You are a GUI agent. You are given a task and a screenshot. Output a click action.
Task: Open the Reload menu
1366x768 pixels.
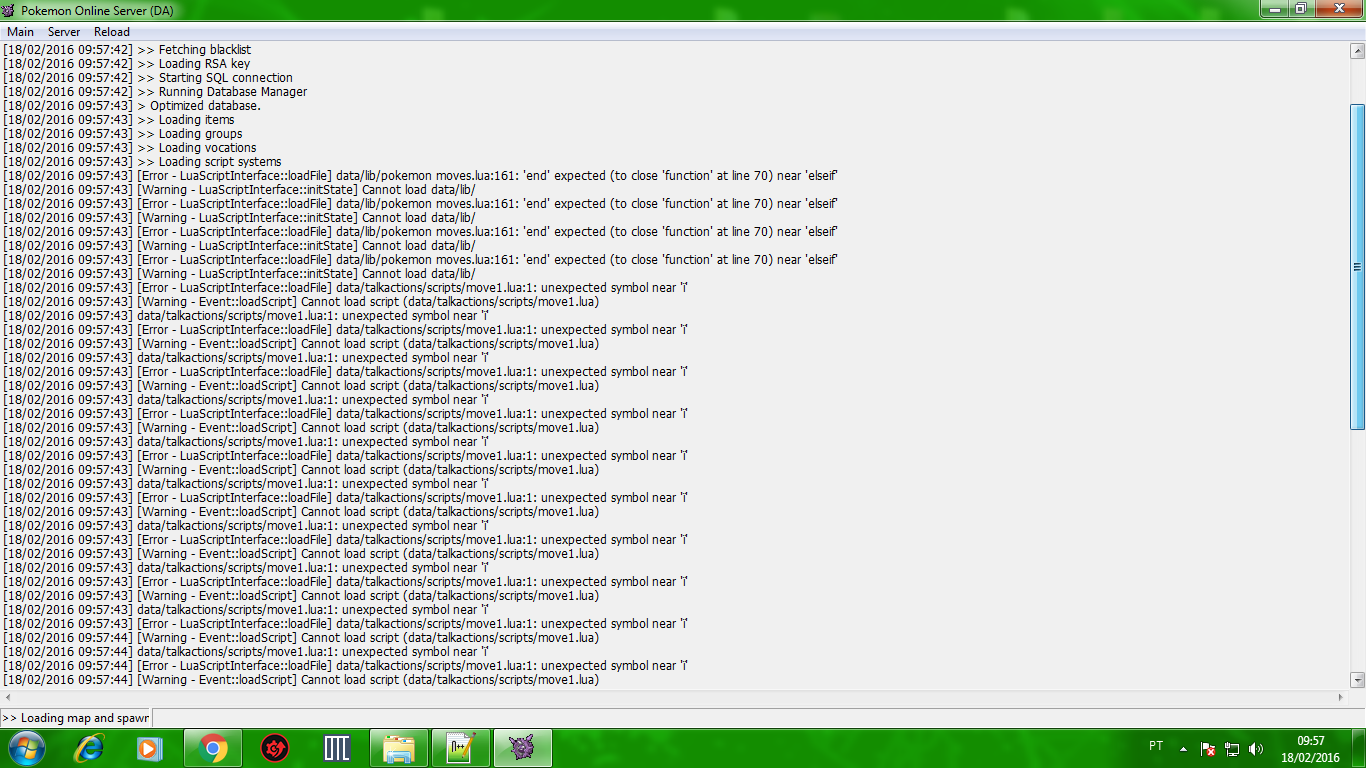[112, 32]
